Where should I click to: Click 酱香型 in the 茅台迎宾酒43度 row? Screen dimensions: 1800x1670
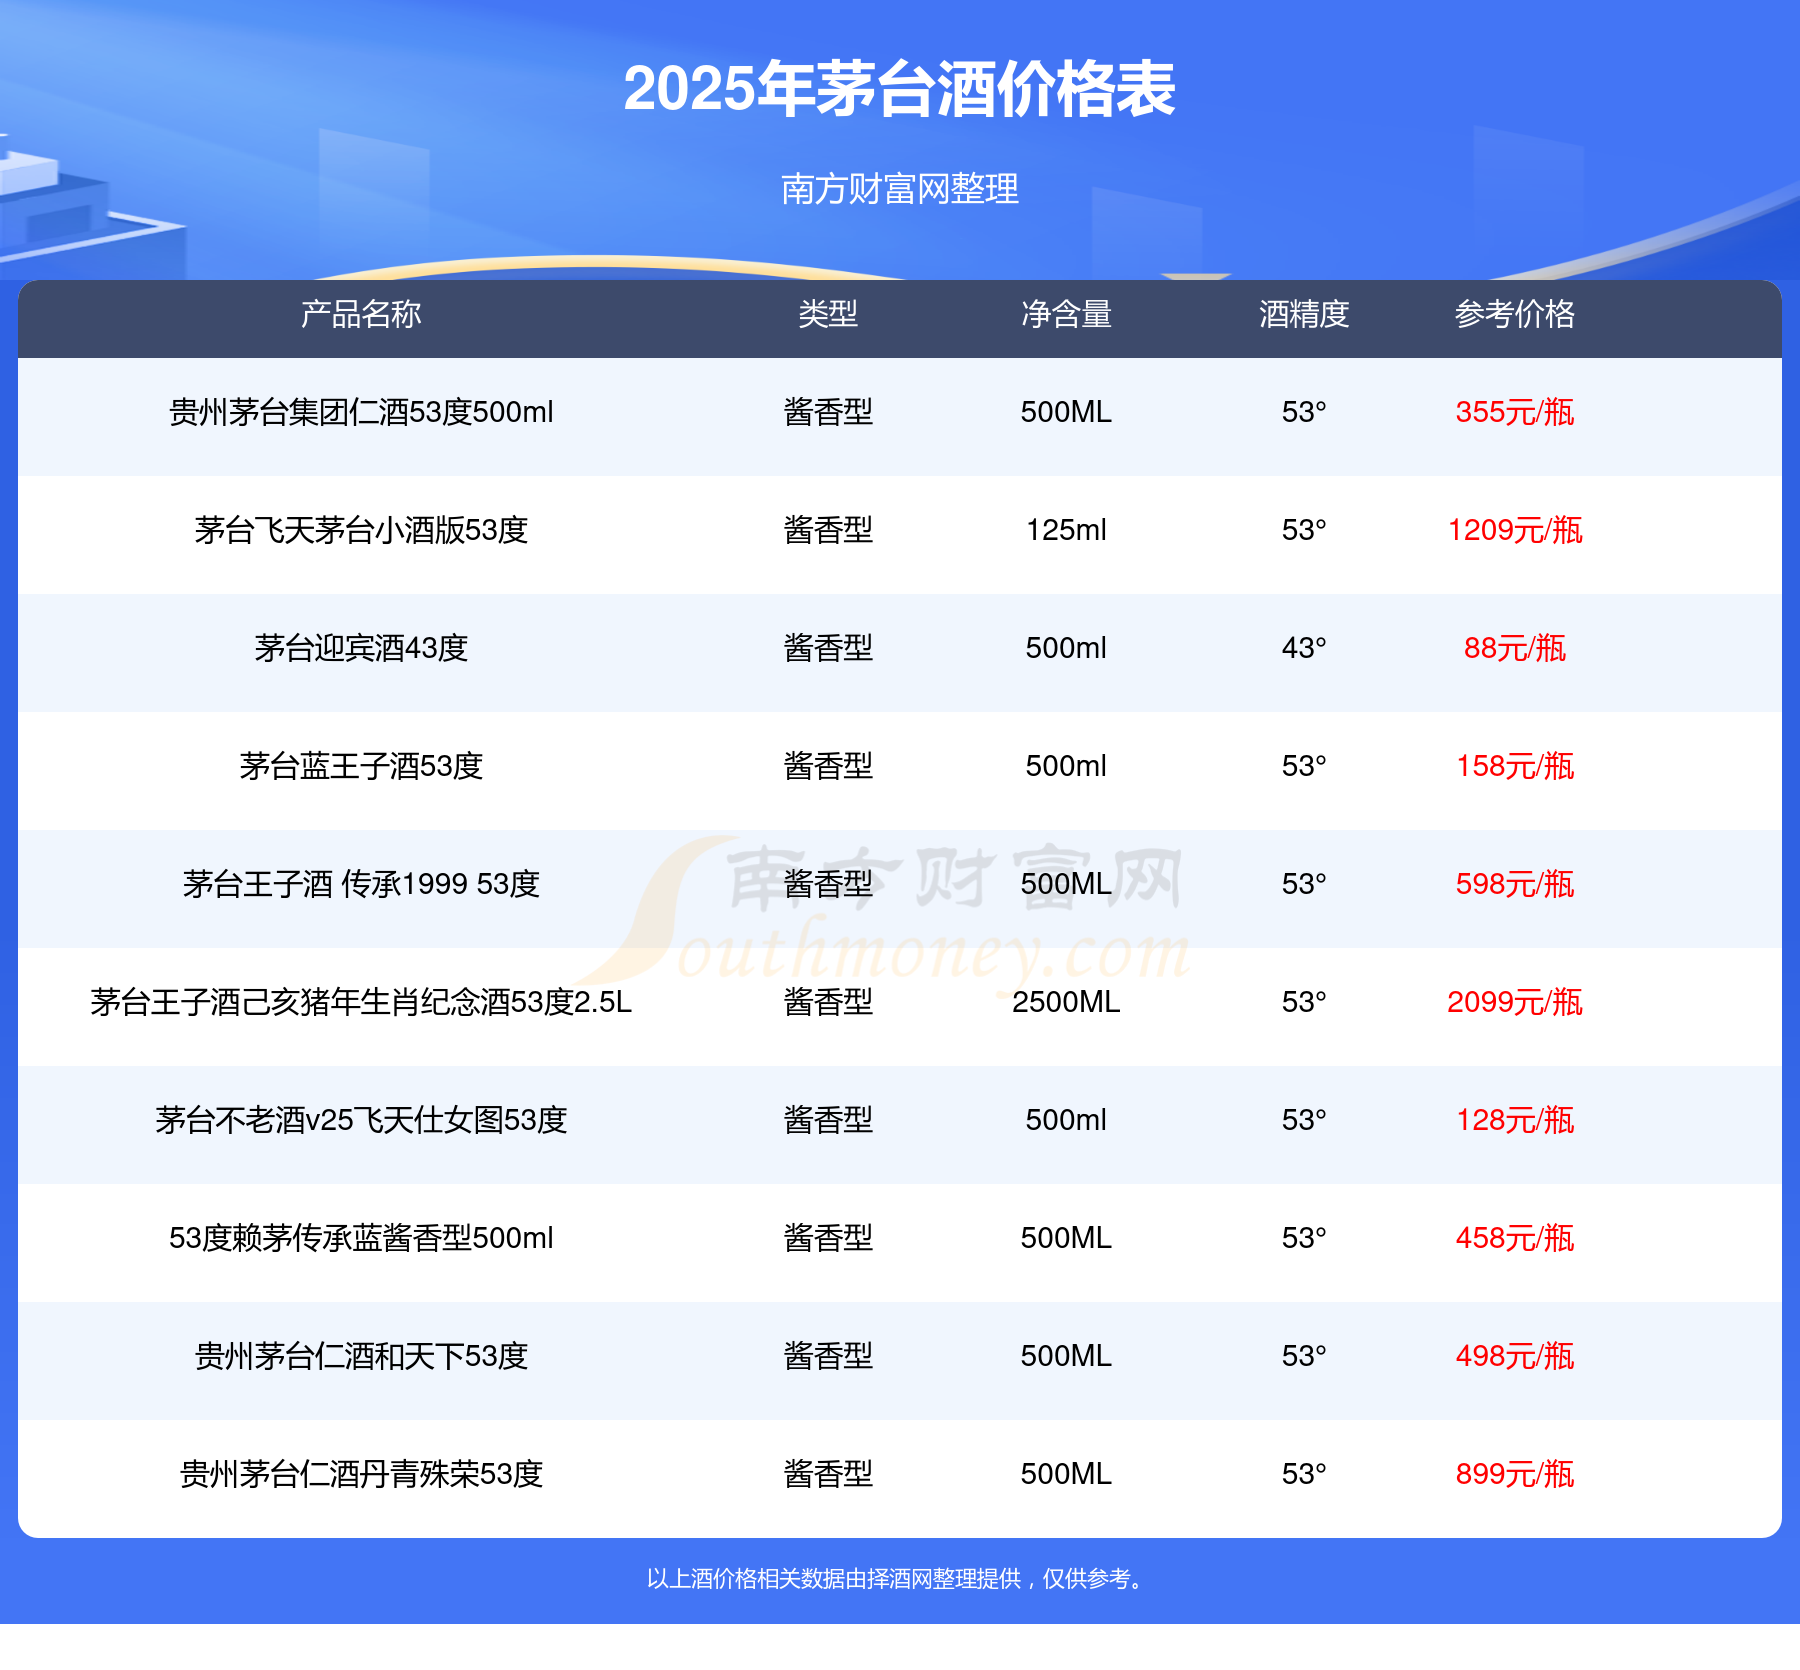pyautogui.click(x=828, y=648)
